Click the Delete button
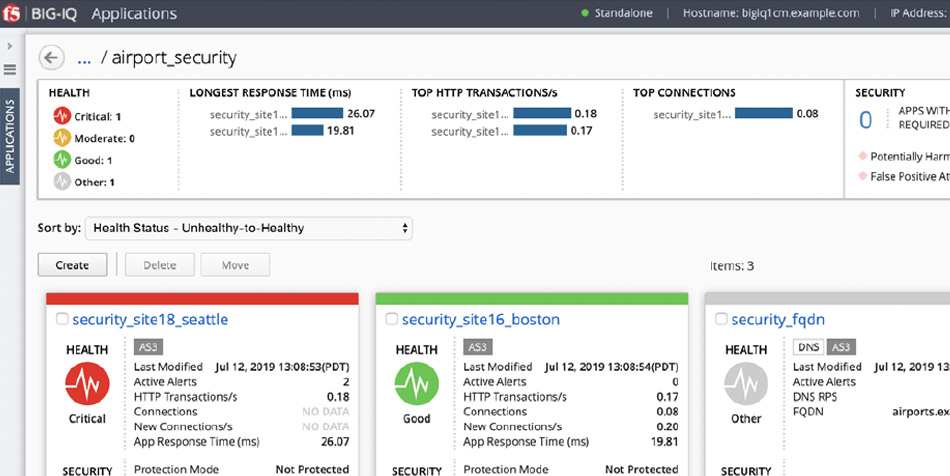The height and width of the screenshot is (476, 950). (x=159, y=265)
